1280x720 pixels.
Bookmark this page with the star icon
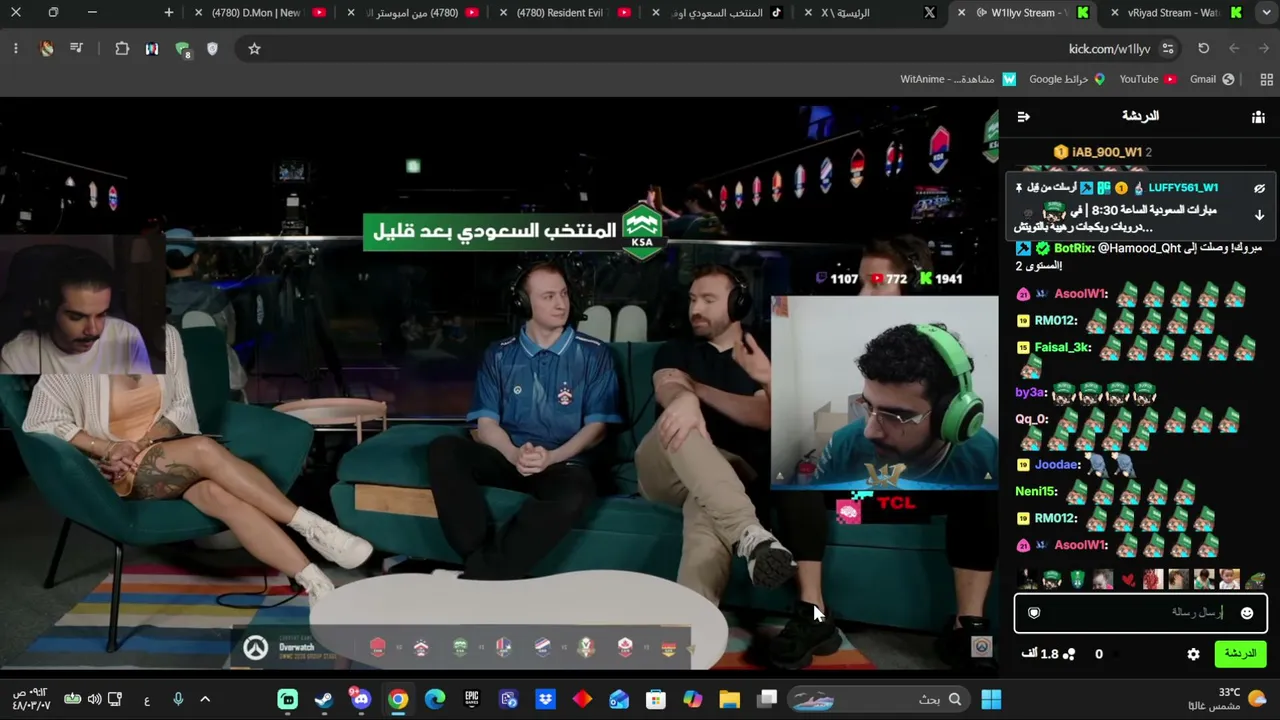pyautogui.click(x=254, y=49)
